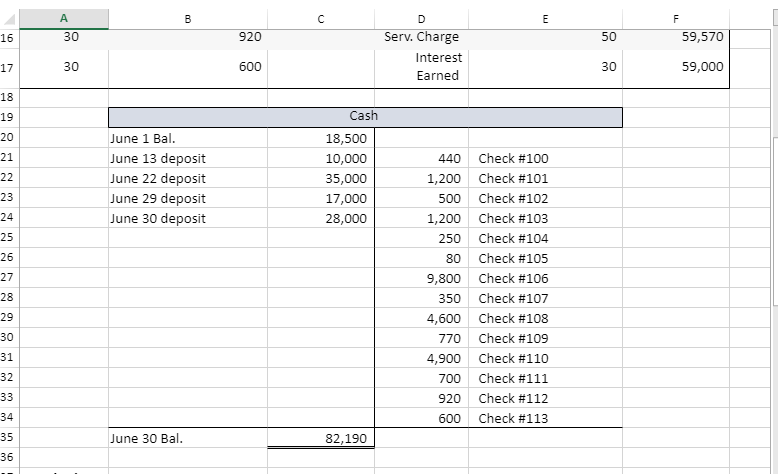Select the 4,900 amount cell
Image resolution: width=778 pixels, height=474 pixels.
click(x=421, y=358)
